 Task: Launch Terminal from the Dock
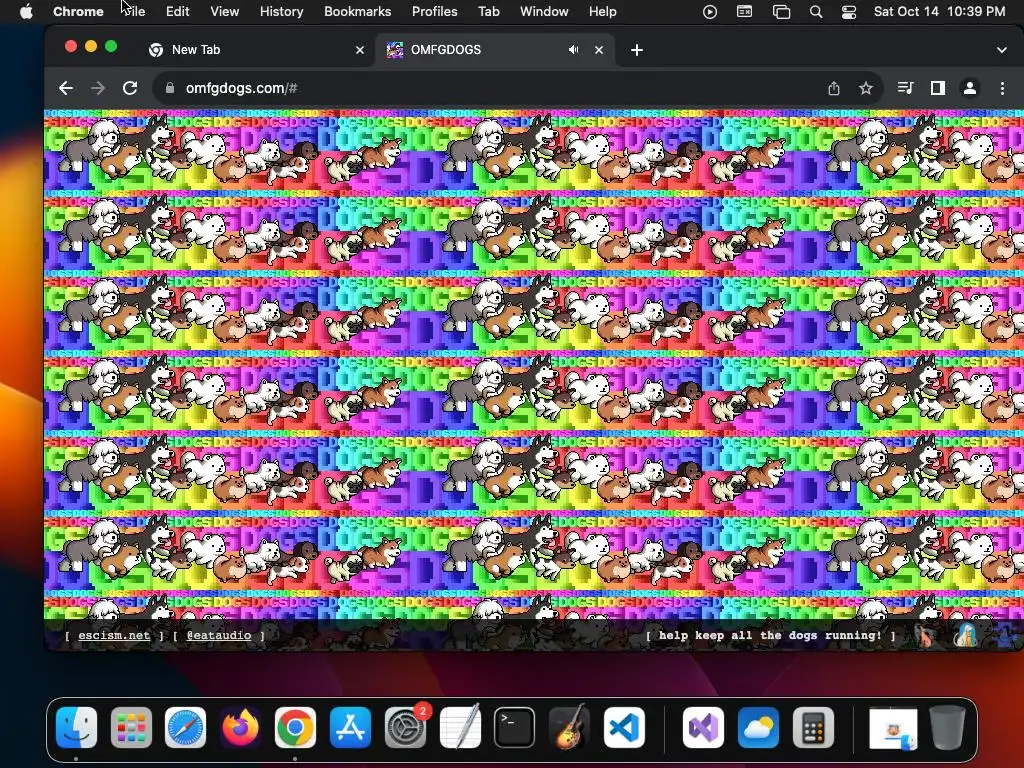[515, 727]
